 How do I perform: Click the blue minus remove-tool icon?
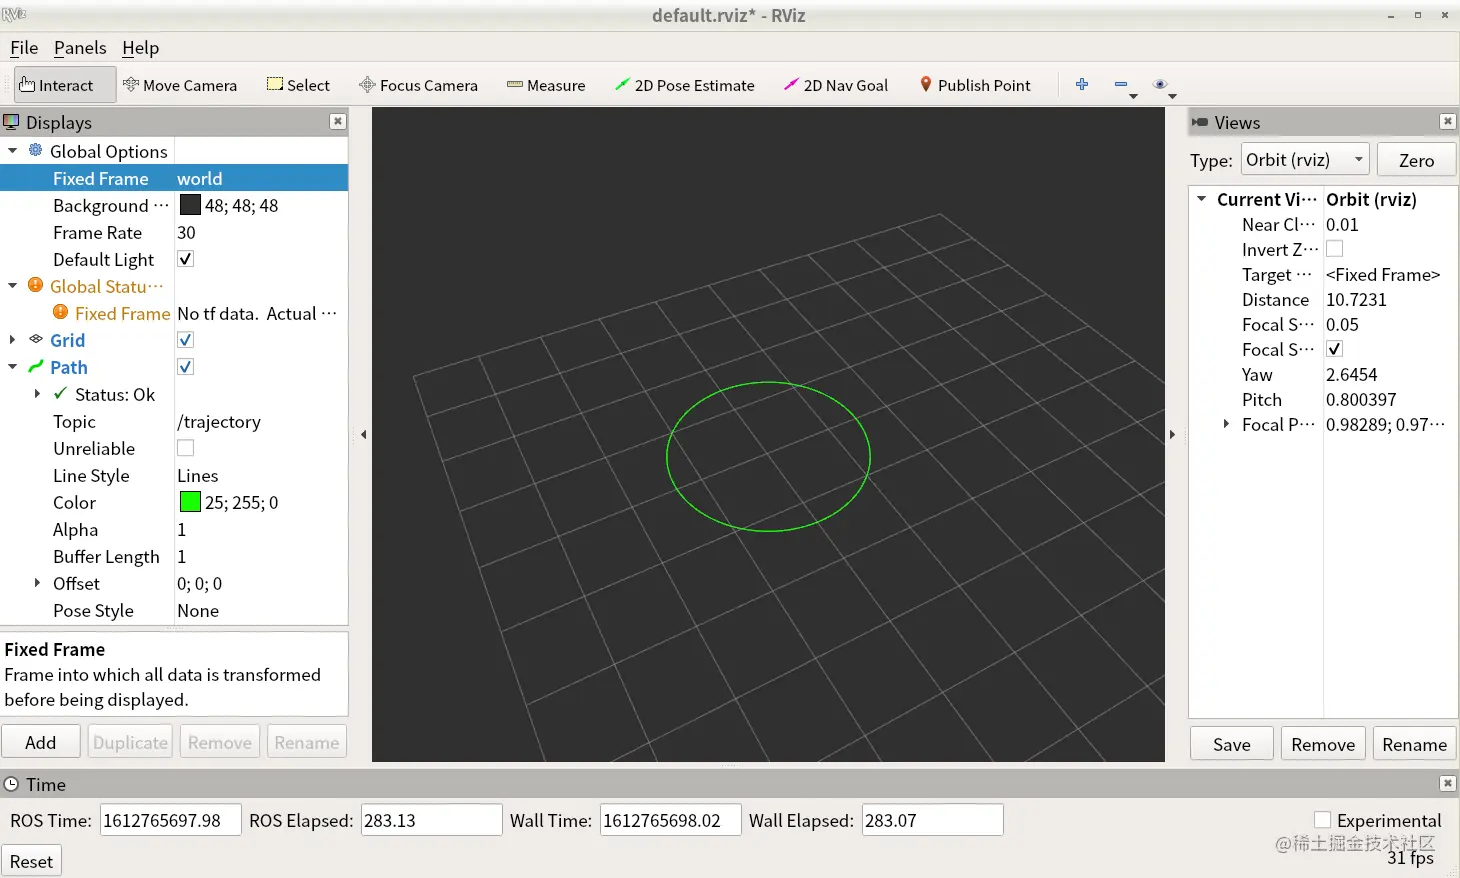1121,85
